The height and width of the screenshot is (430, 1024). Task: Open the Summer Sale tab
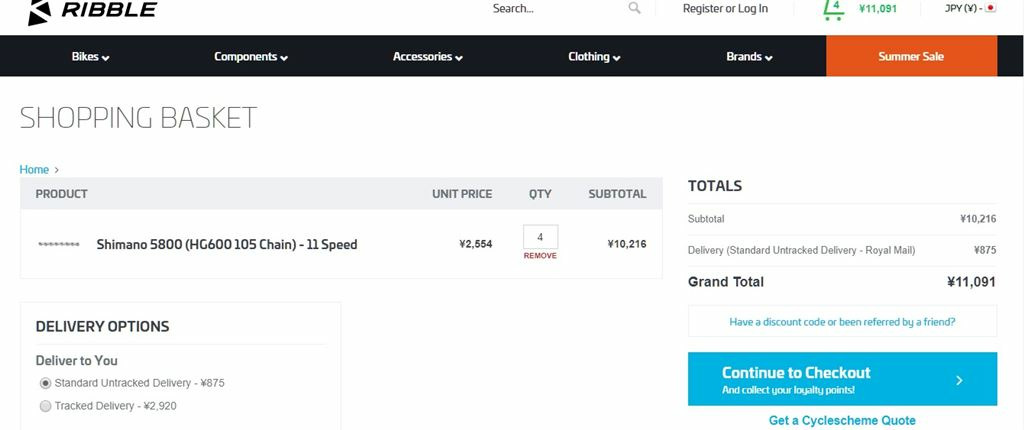911,56
